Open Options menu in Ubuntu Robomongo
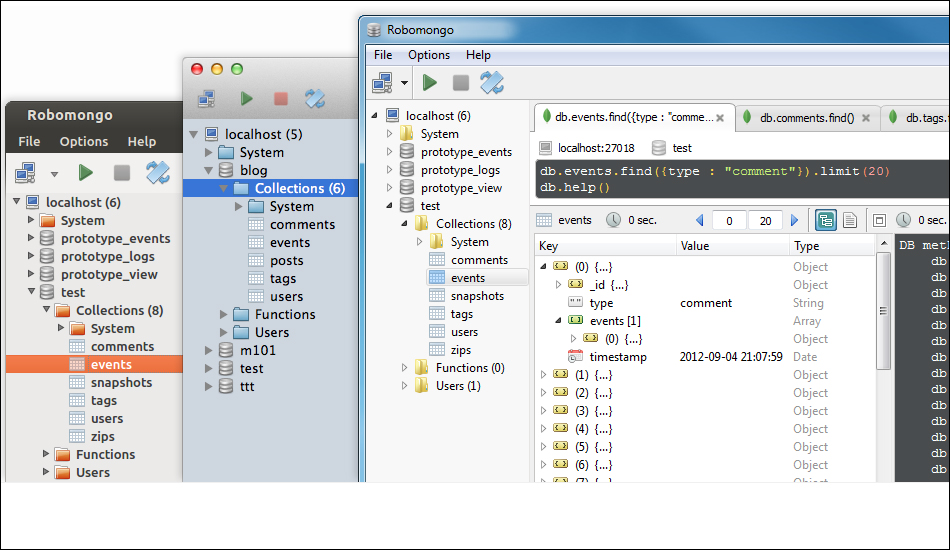Screen dimensions: 950x550 click(x=84, y=142)
